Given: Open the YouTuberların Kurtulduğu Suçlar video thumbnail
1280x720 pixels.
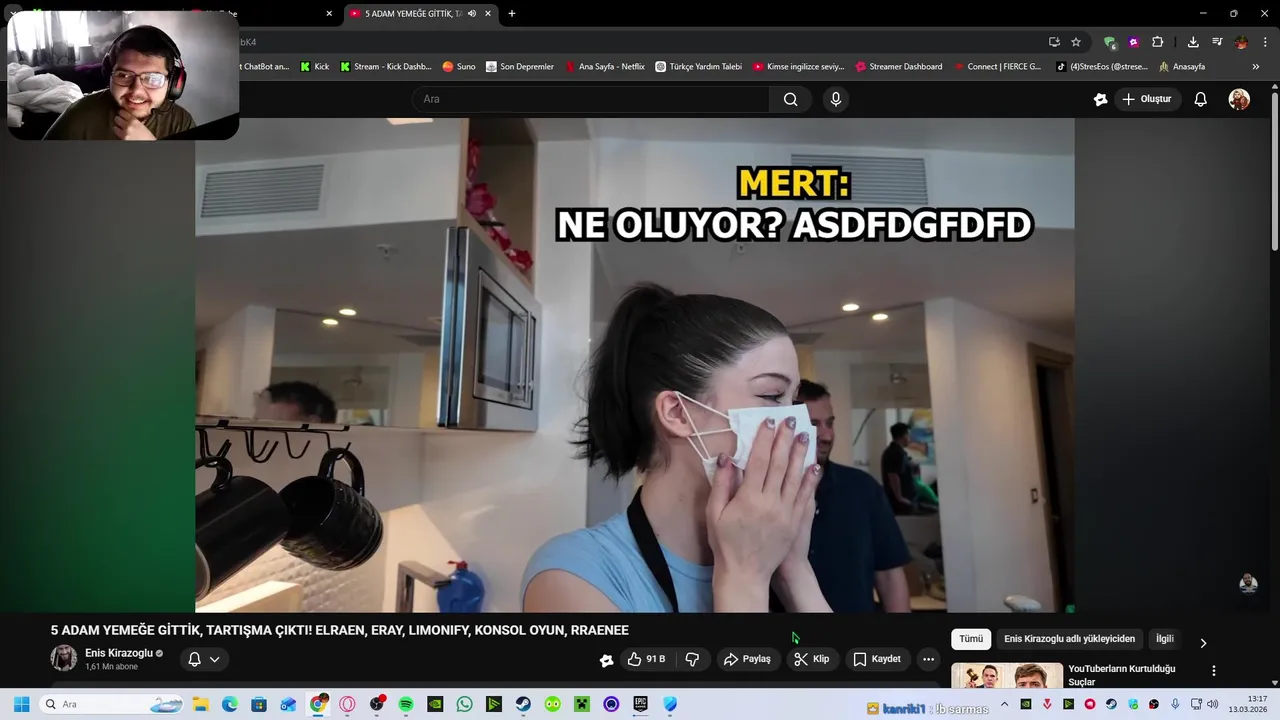Looking at the screenshot, I should 1007,675.
